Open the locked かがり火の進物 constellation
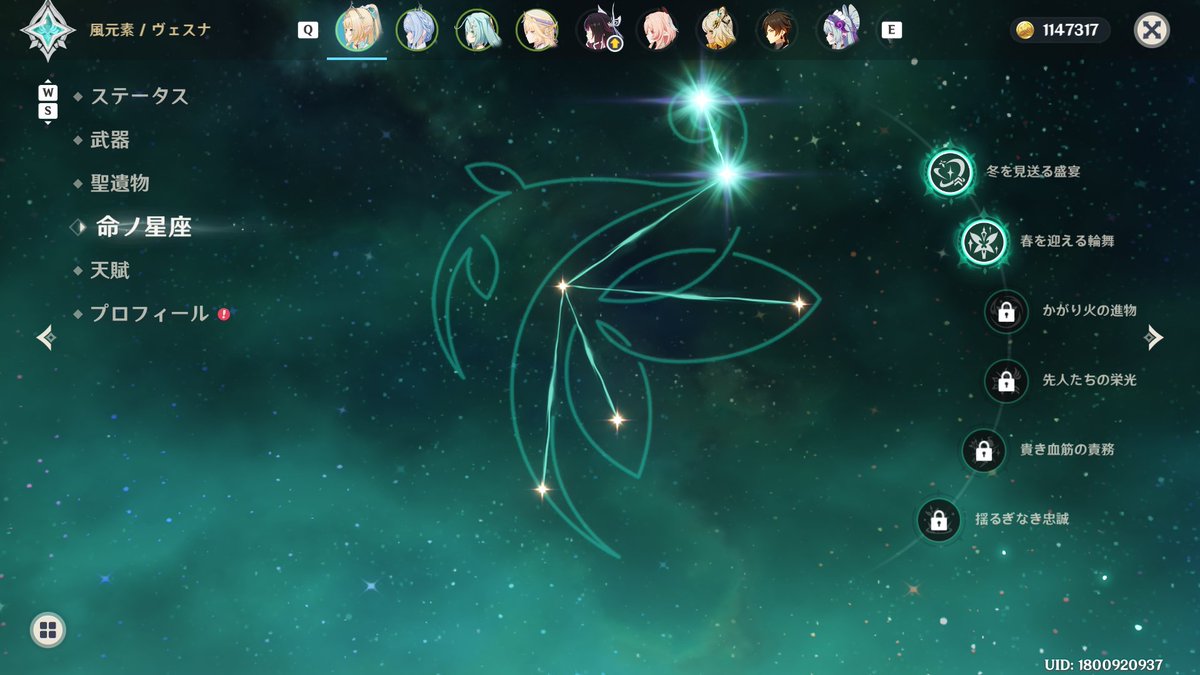Viewport: 1200px width, 675px height. click(x=1006, y=312)
